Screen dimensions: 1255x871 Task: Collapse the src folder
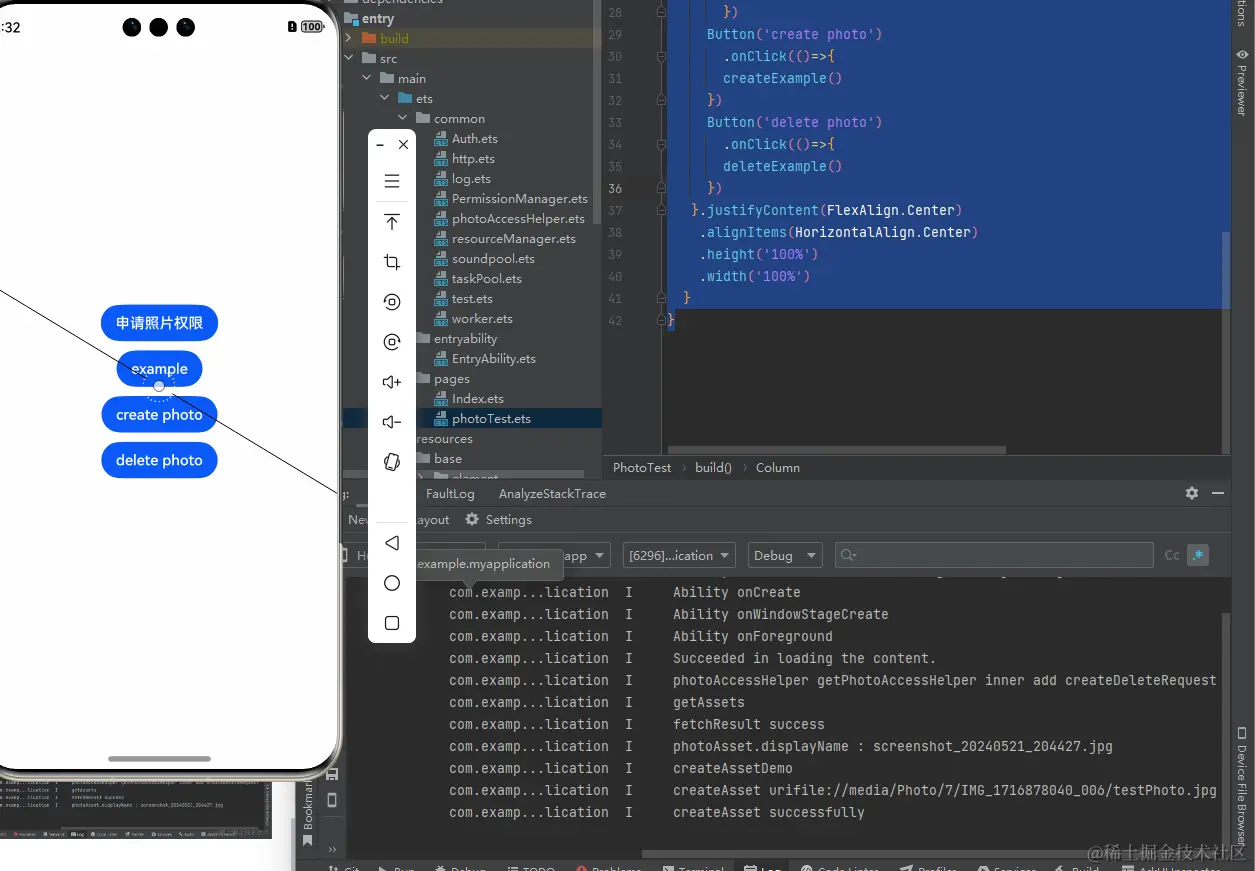[x=349, y=58]
